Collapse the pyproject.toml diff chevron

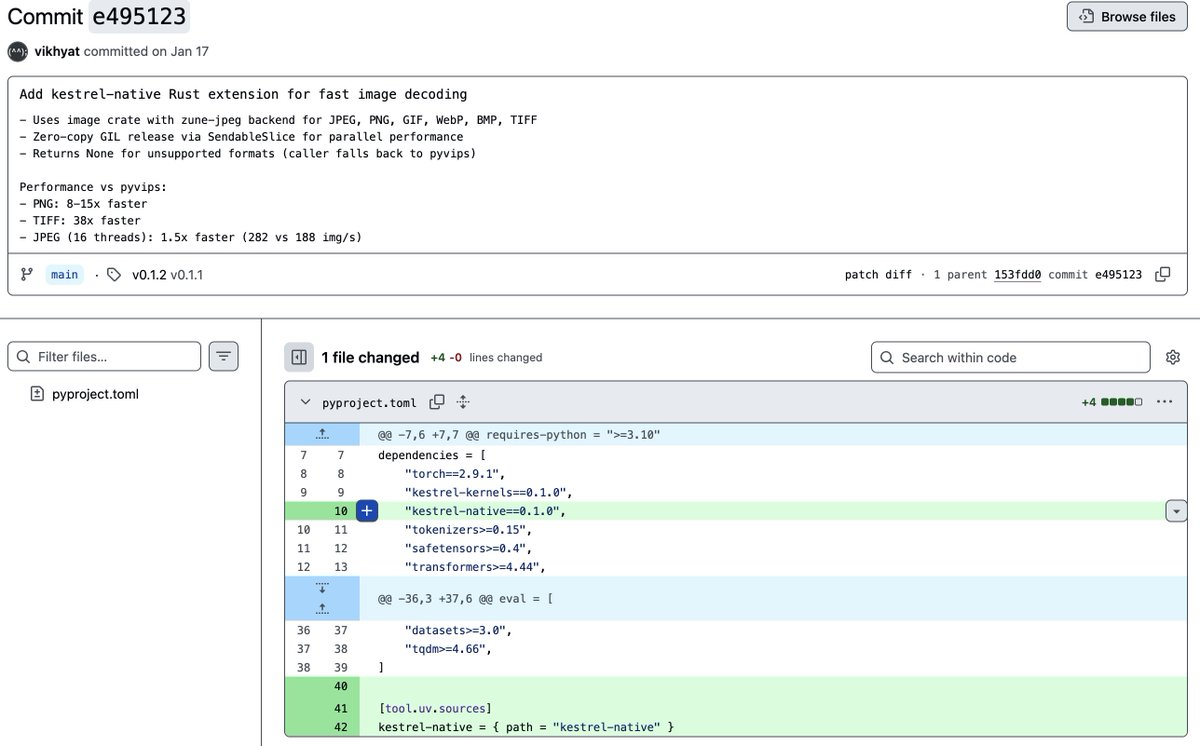(x=305, y=402)
